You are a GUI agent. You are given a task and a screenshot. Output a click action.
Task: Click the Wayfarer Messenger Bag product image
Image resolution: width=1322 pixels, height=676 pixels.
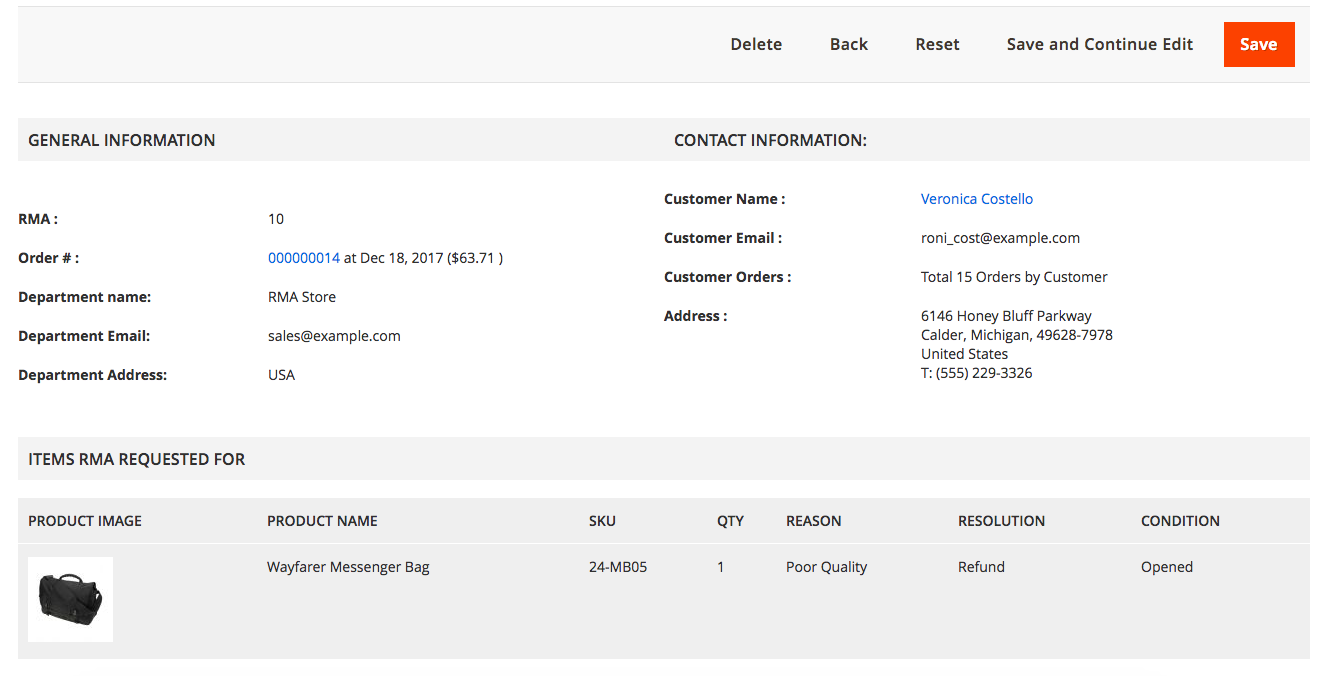coord(70,599)
